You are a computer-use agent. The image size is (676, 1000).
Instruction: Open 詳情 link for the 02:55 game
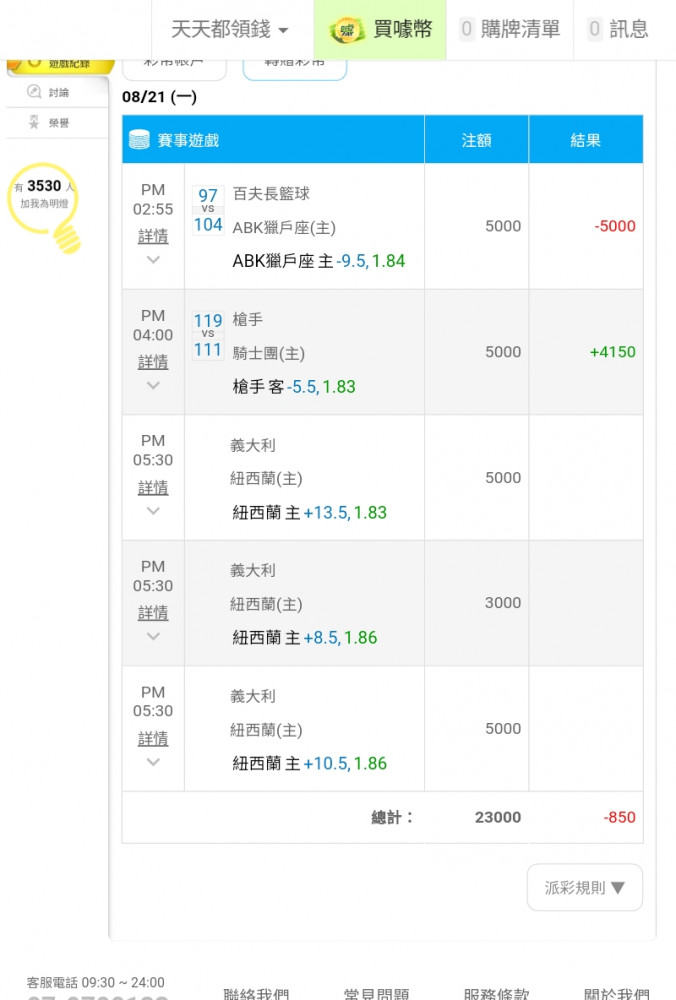coord(153,236)
